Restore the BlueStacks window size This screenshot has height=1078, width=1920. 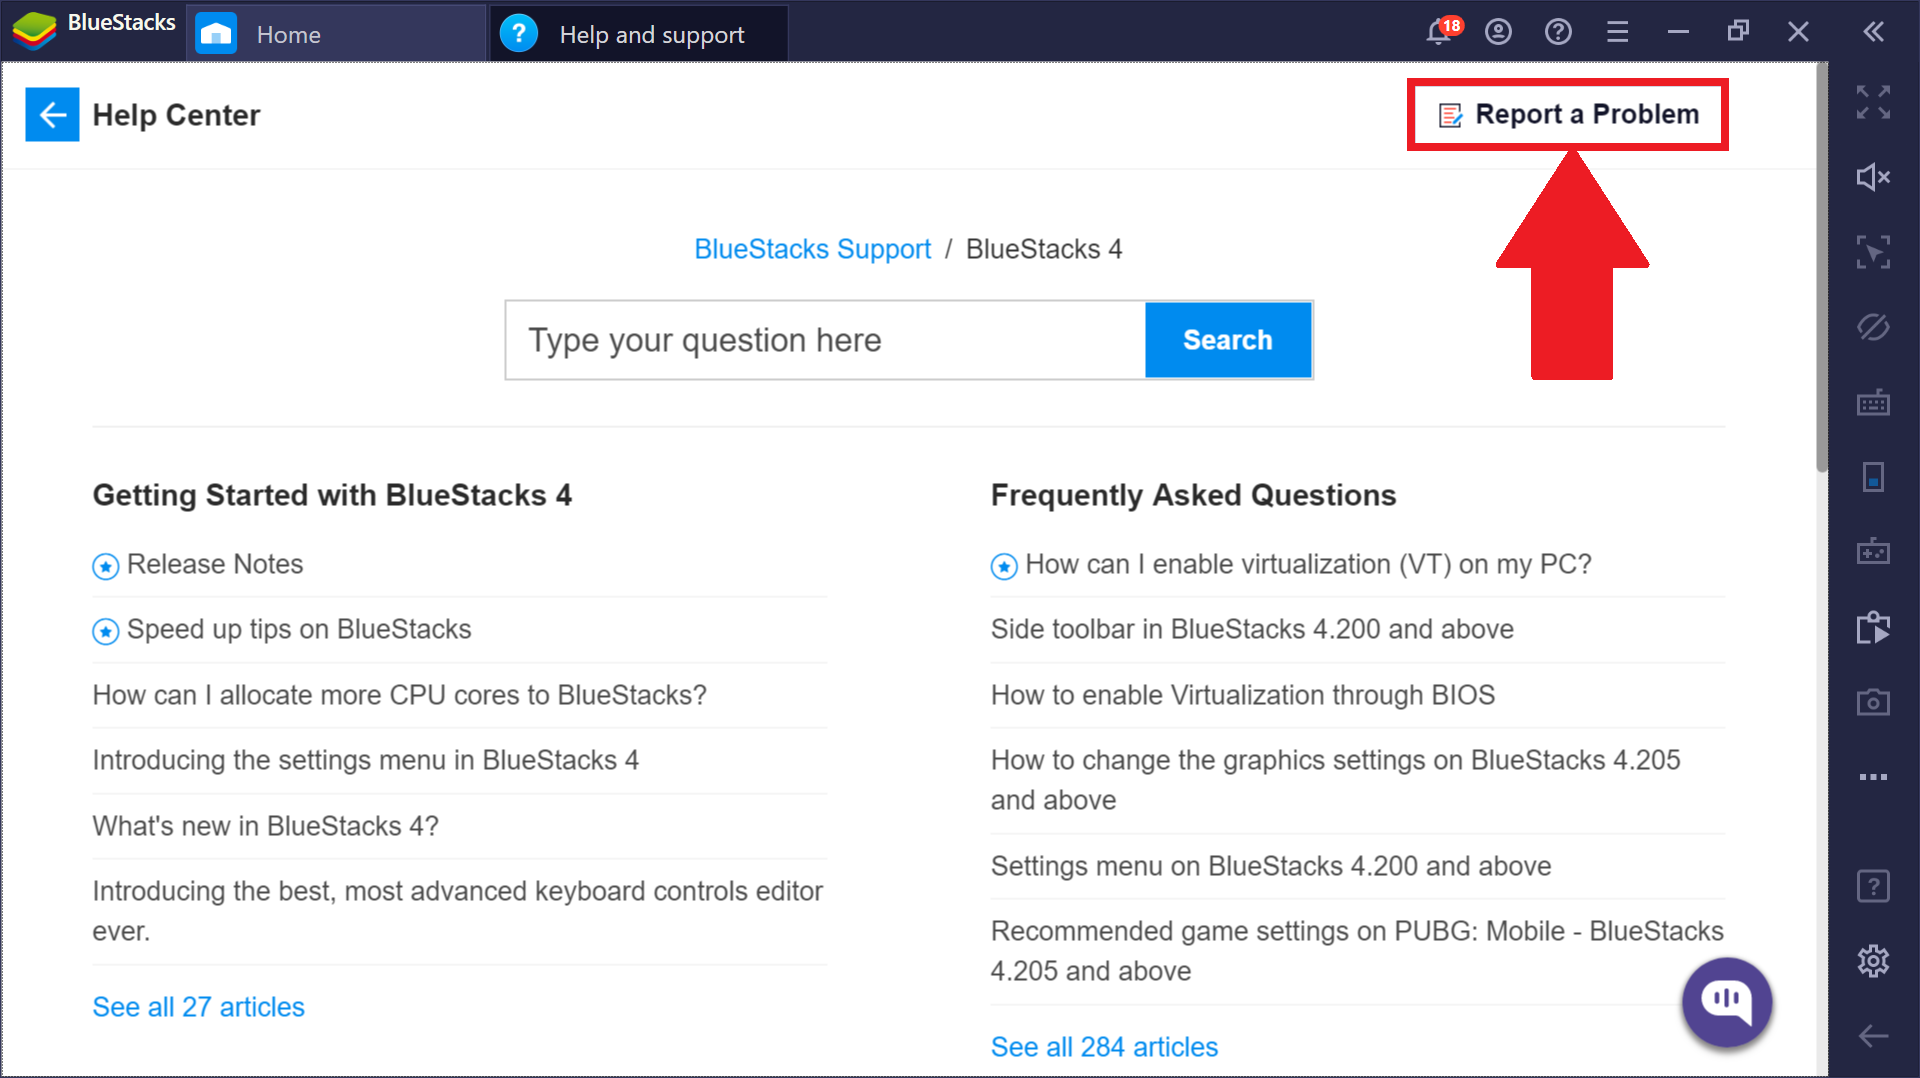(1738, 32)
